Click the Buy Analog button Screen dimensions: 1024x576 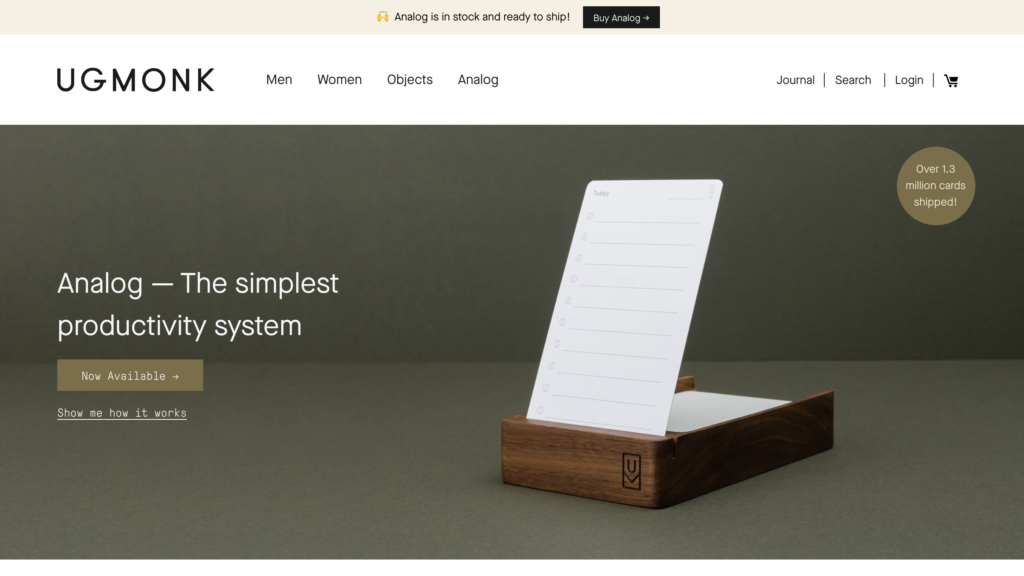[x=621, y=18]
